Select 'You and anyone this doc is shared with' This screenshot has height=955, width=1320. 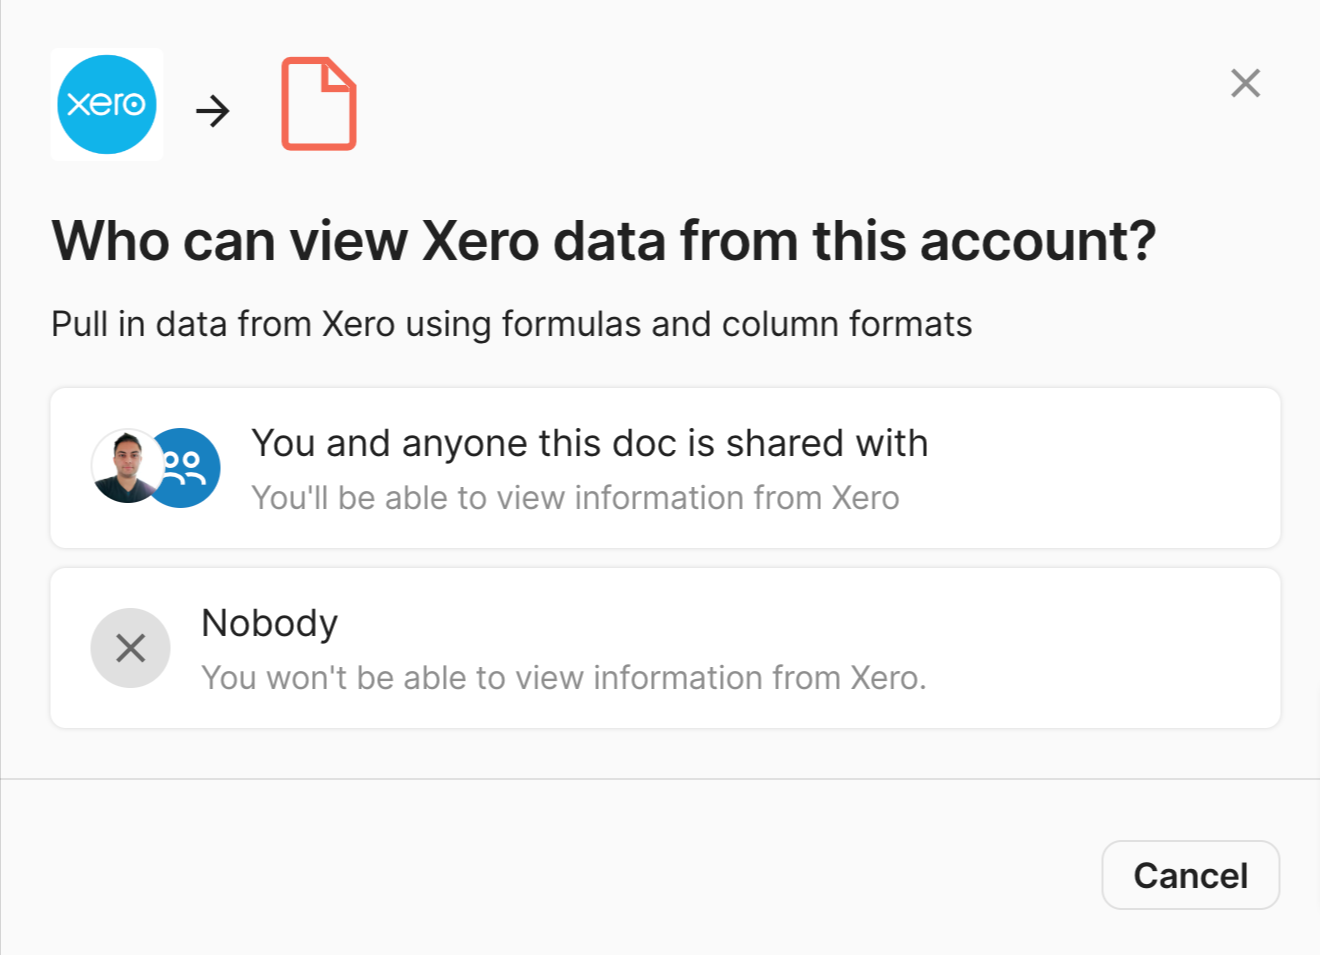pos(589,443)
